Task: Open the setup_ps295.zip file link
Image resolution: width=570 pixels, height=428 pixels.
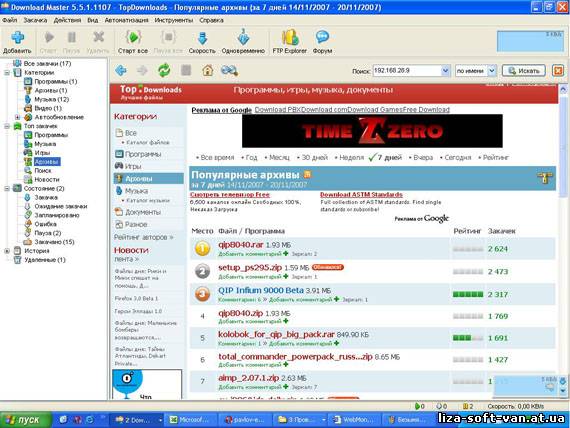Action: [x=250, y=267]
